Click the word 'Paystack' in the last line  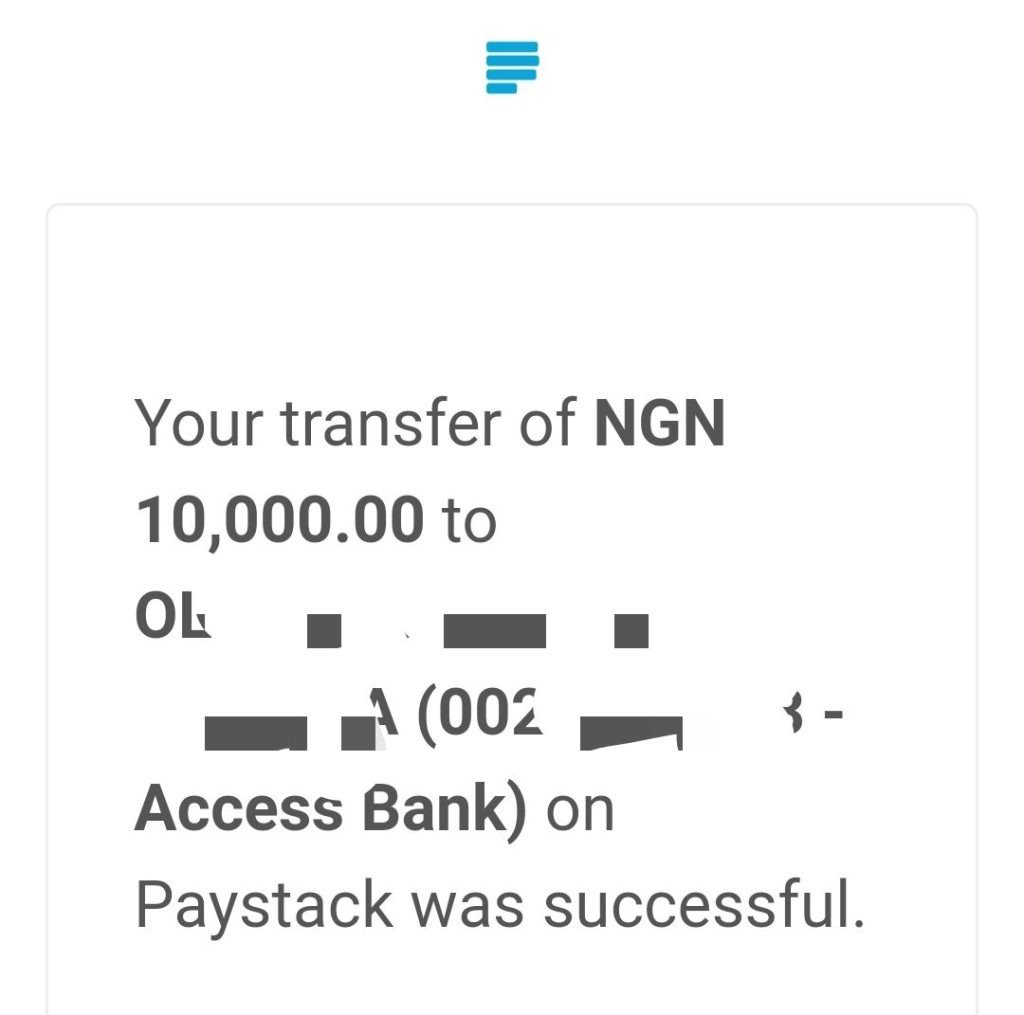click(x=264, y=908)
